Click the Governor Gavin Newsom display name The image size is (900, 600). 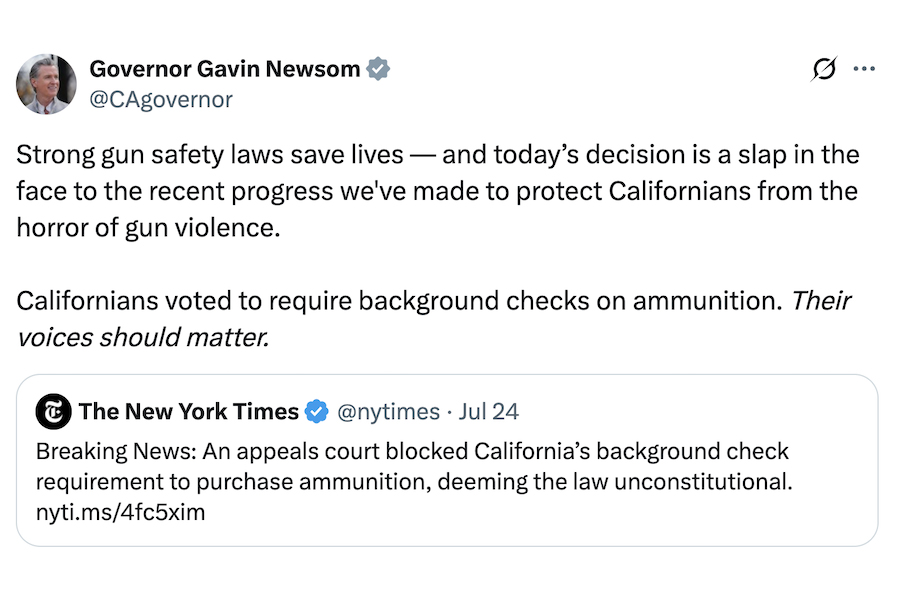point(226,68)
